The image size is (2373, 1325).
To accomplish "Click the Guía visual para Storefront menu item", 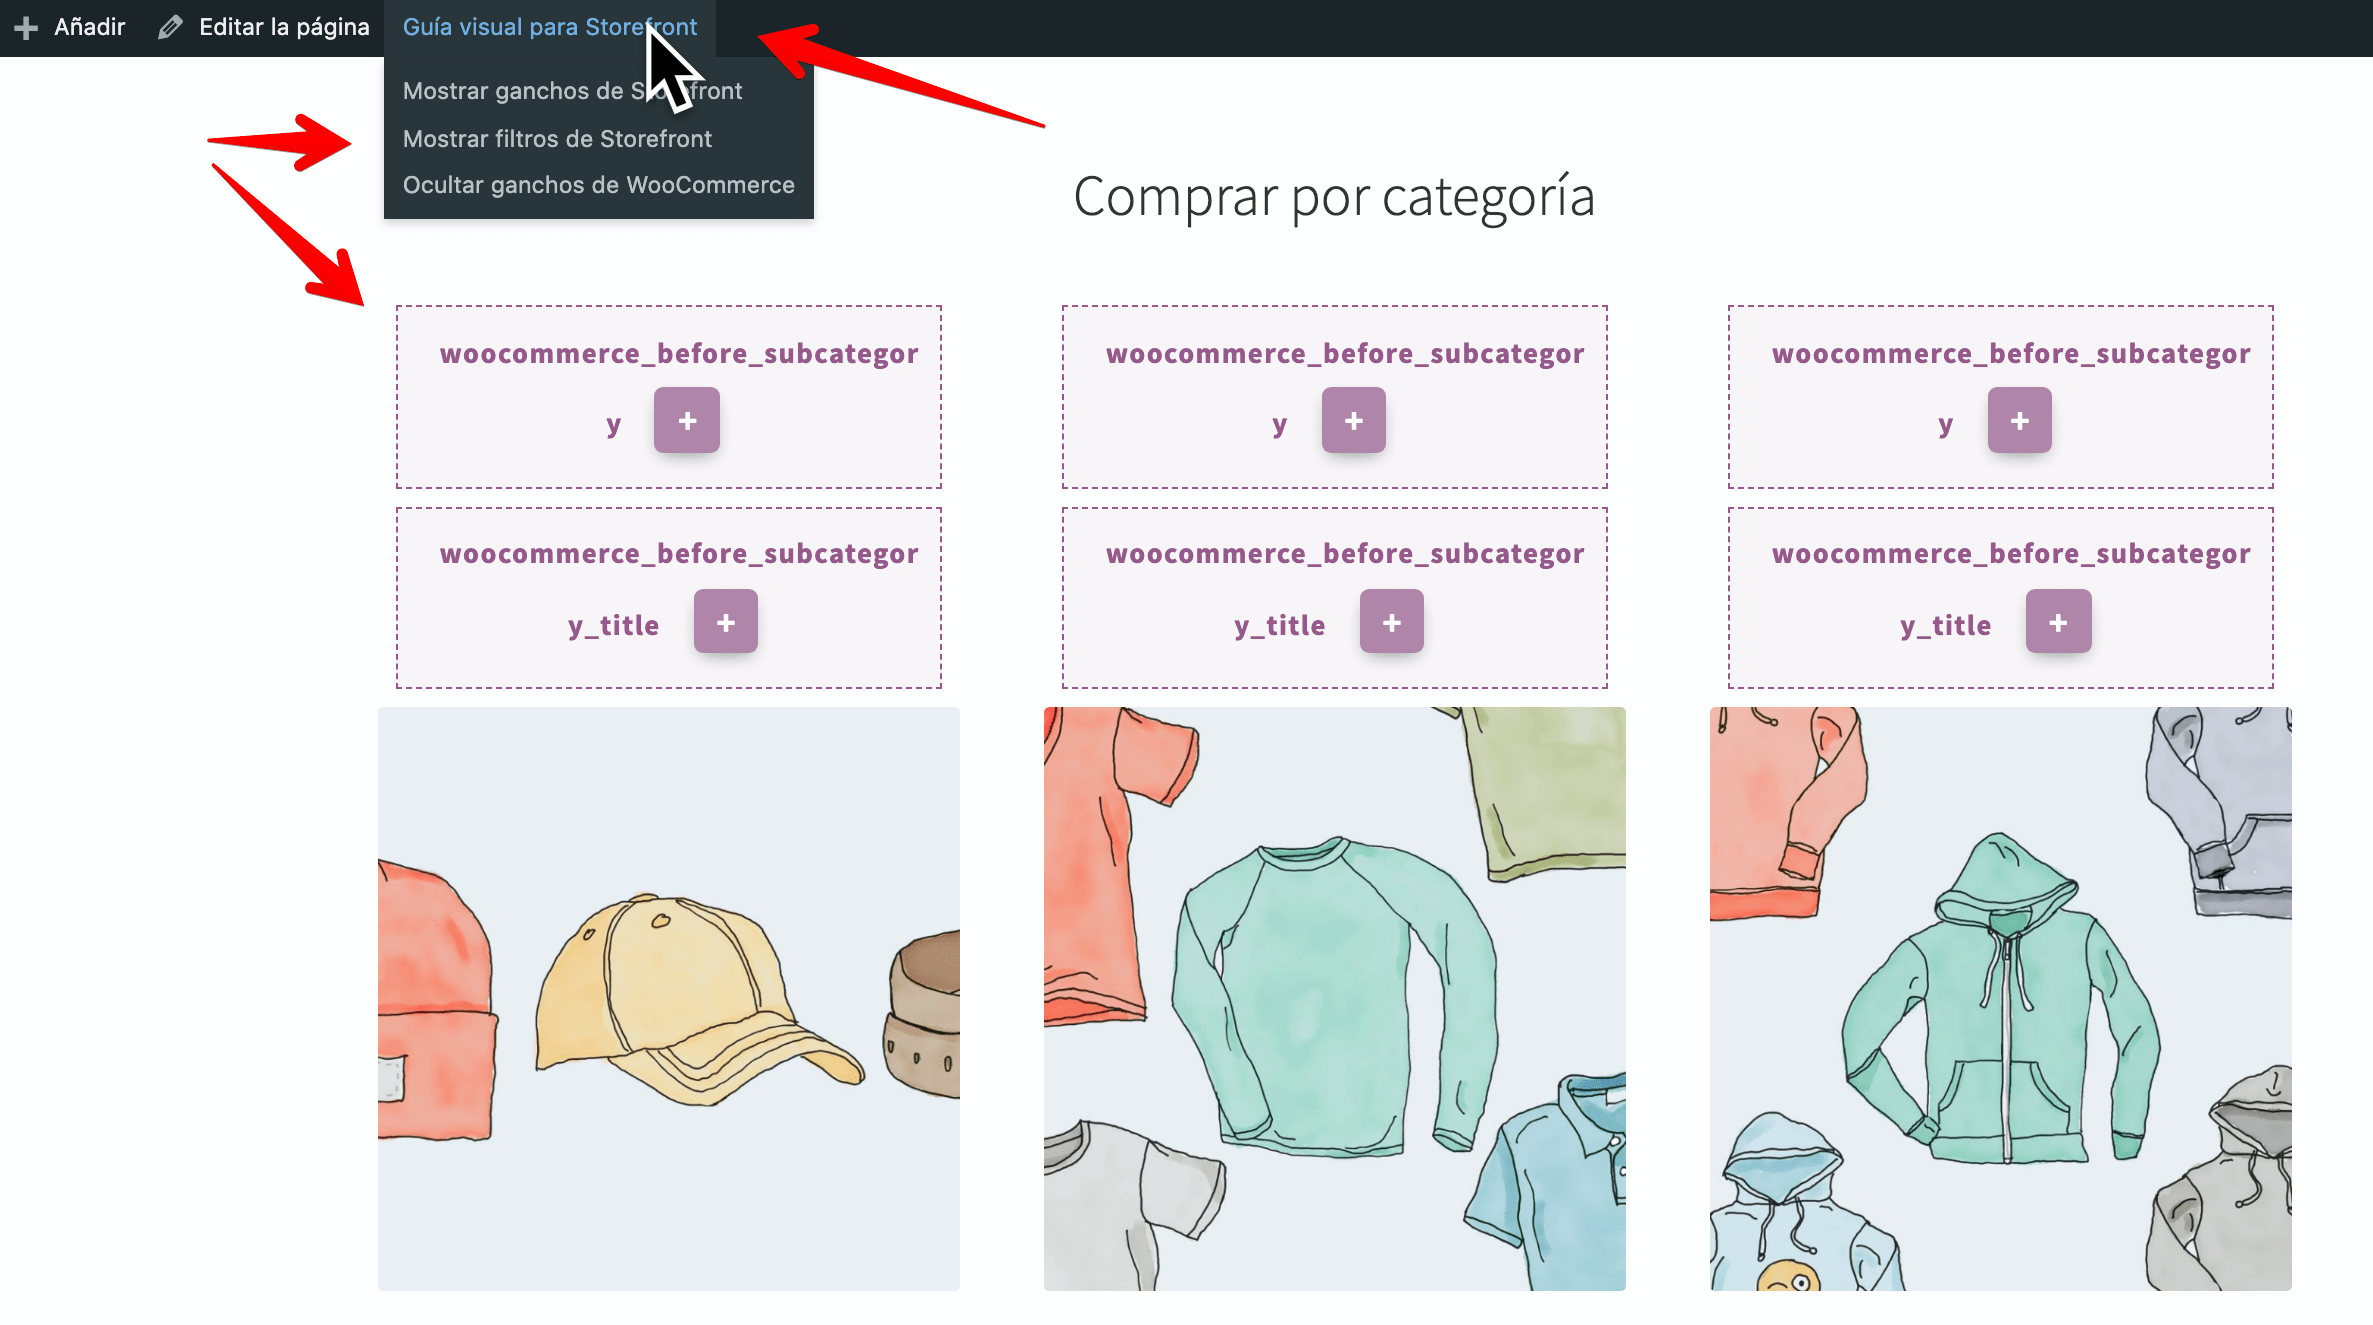I will [549, 26].
